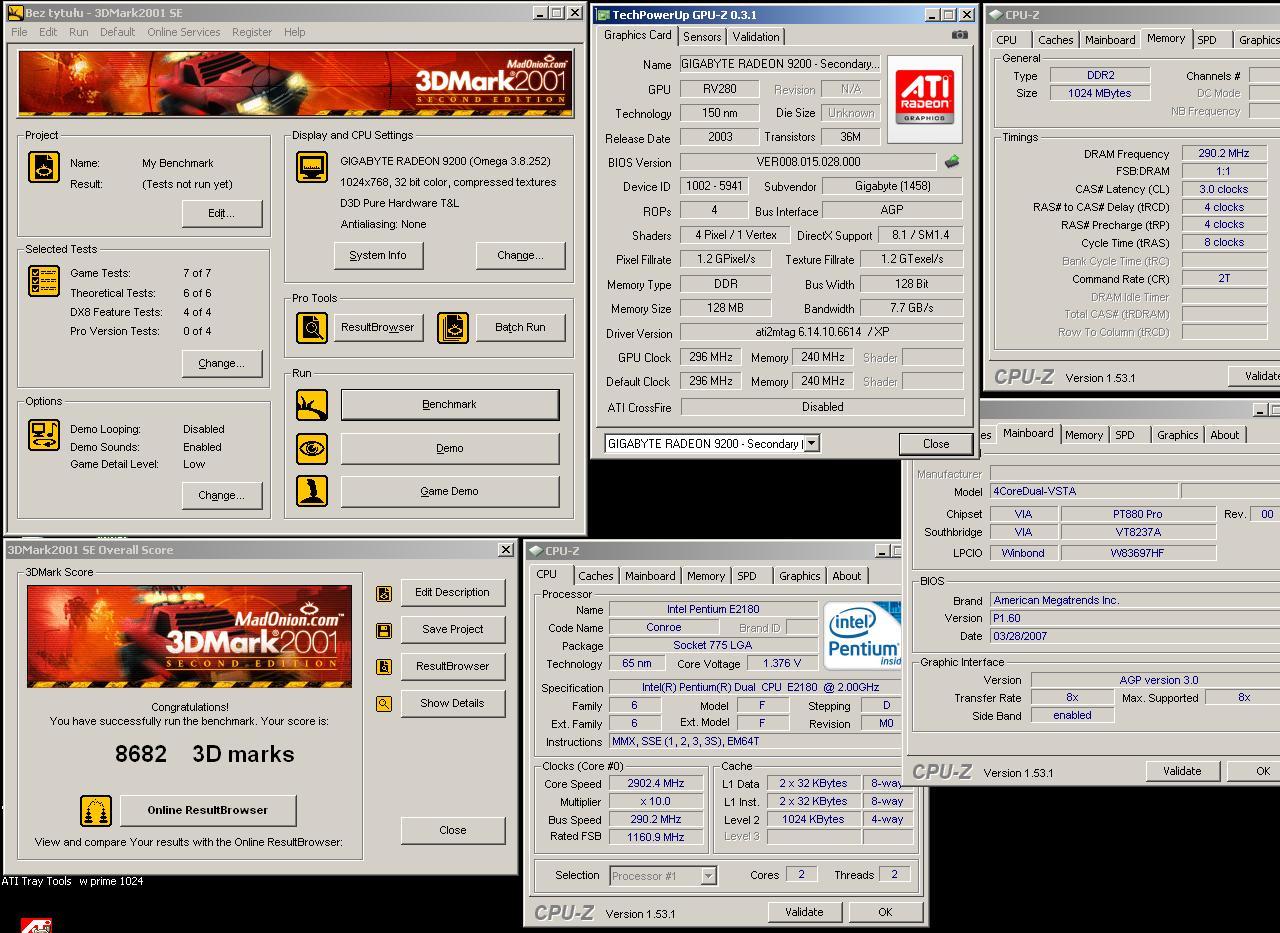The image size is (1280, 933).
Task: Click the icon next to Edit Description
Action: coord(383,593)
